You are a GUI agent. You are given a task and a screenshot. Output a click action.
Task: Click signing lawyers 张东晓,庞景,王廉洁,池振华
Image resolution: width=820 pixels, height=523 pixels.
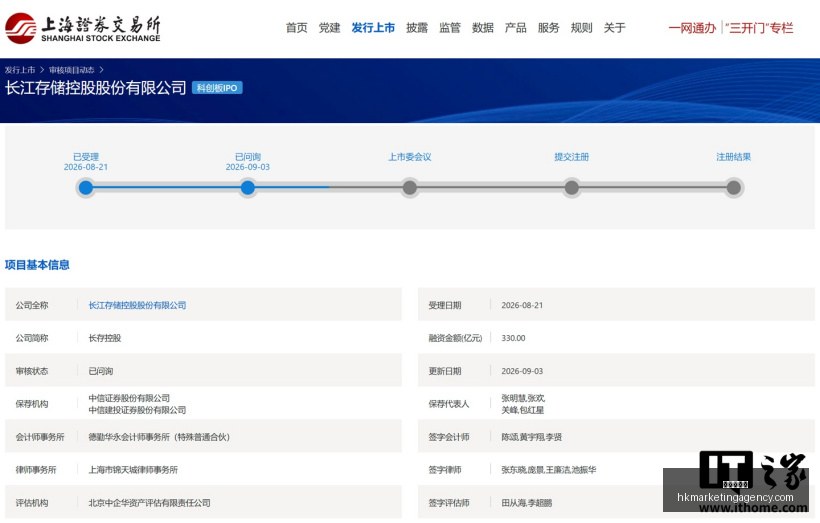[x=549, y=470]
